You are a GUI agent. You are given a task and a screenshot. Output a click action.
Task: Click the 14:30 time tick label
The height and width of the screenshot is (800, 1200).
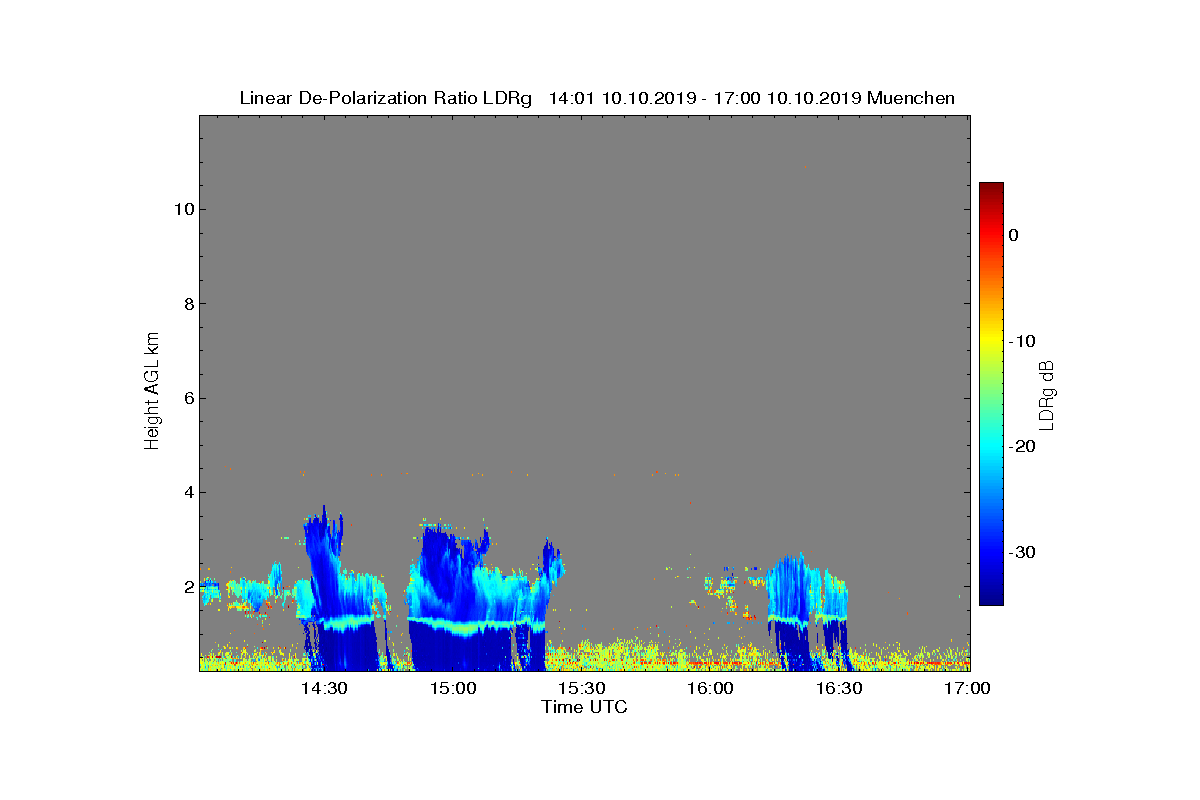pyautogui.click(x=324, y=688)
